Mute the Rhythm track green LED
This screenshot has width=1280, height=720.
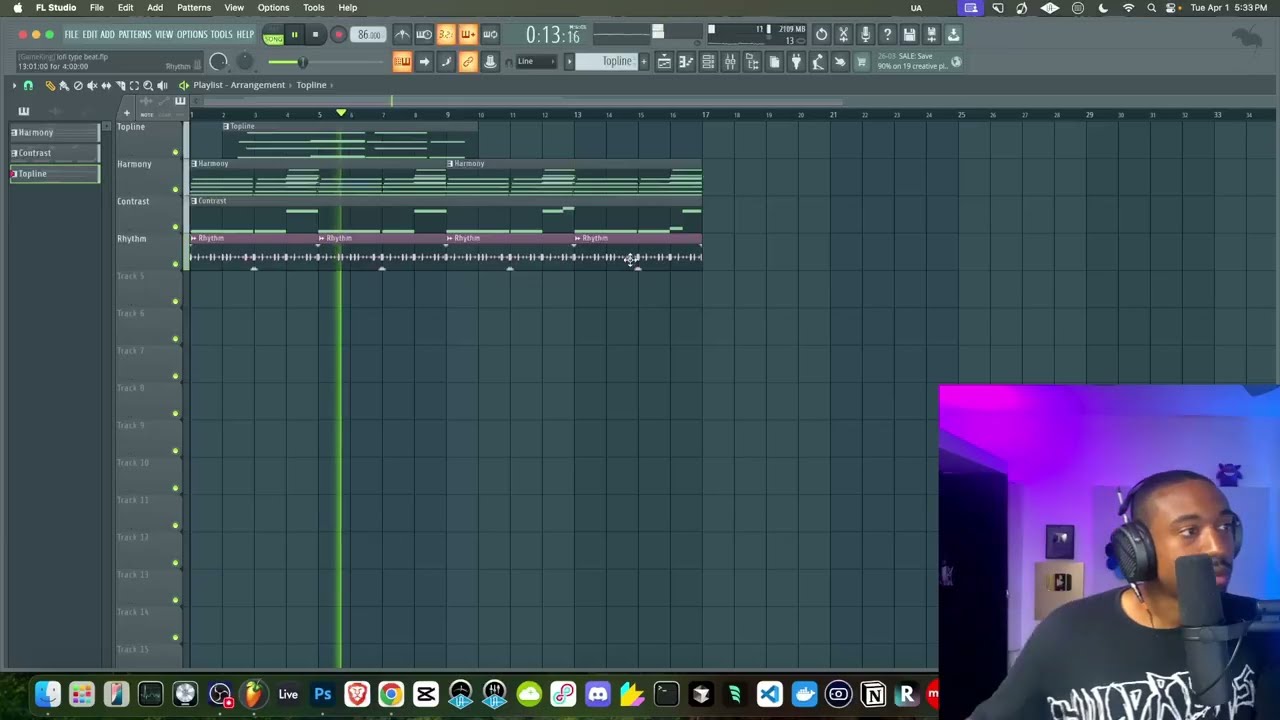(x=176, y=265)
